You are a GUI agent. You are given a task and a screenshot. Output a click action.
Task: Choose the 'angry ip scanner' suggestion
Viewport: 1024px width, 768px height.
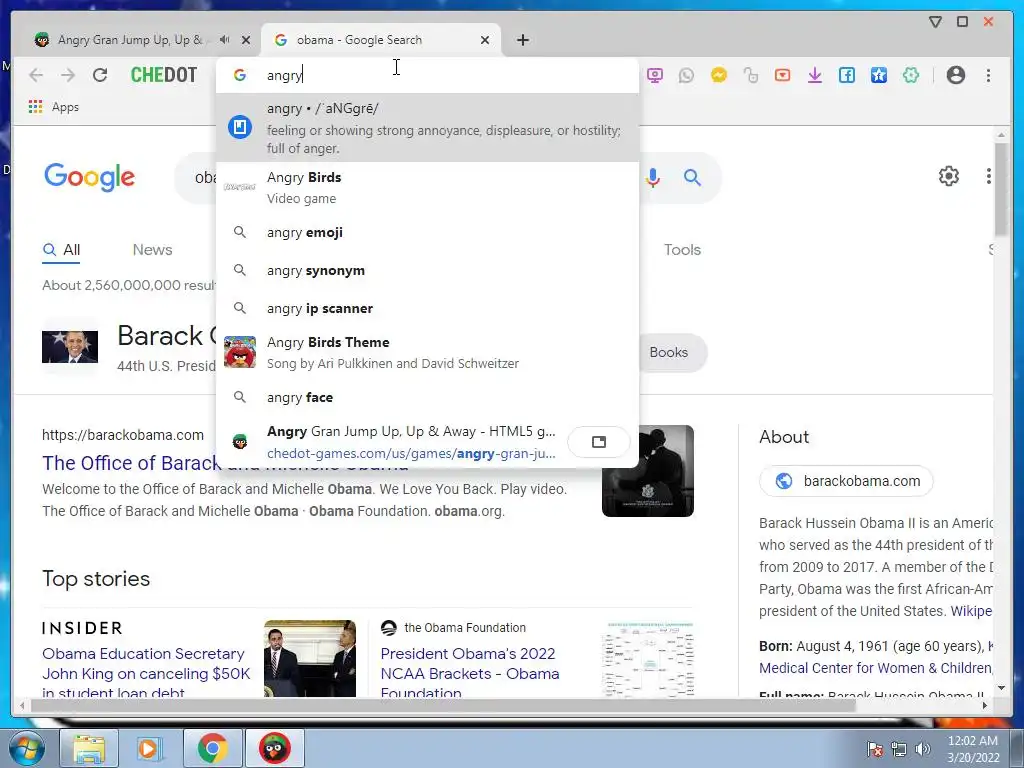pyautogui.click(x=428, y=308)
